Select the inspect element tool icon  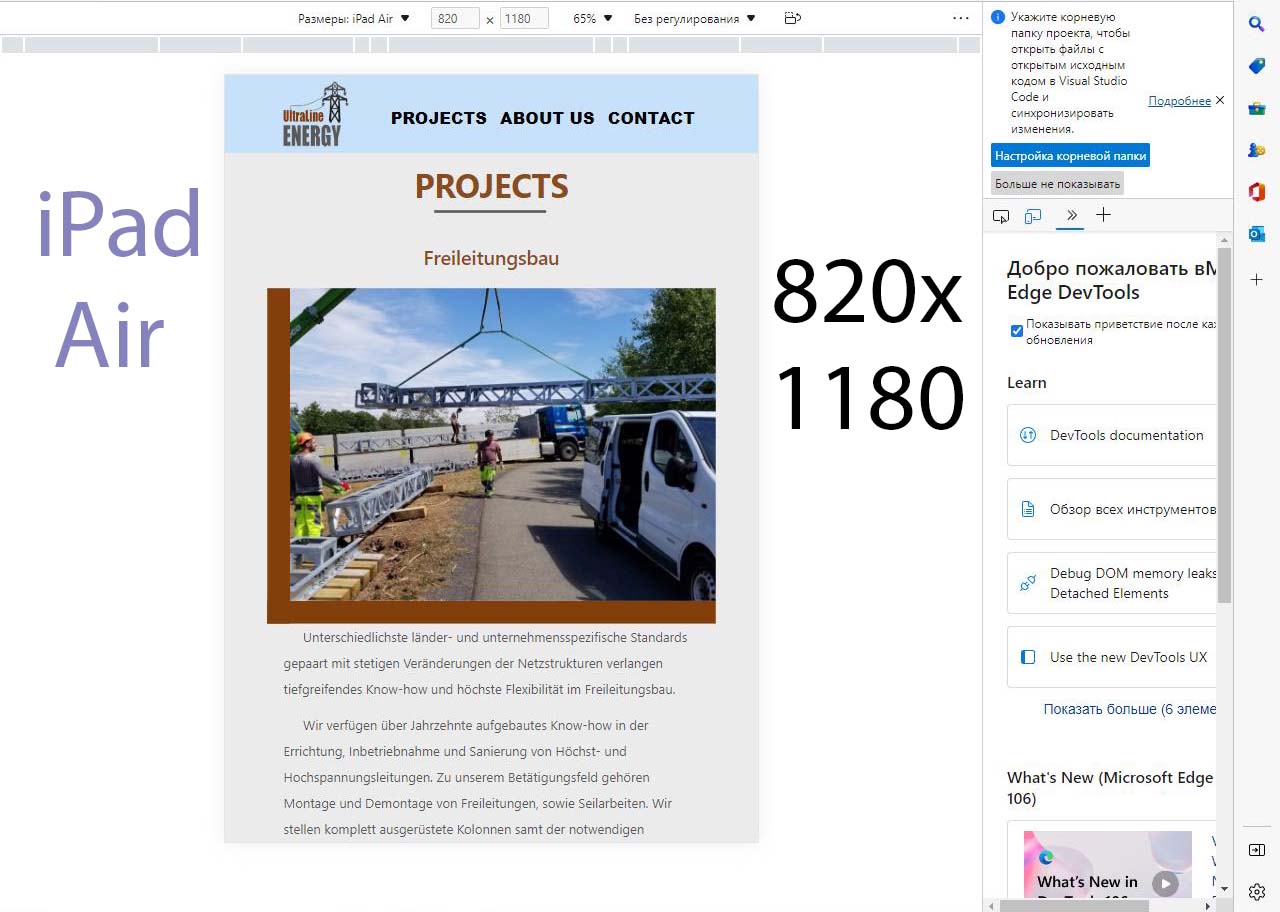pyautogui.click(x=1001, y=216)
